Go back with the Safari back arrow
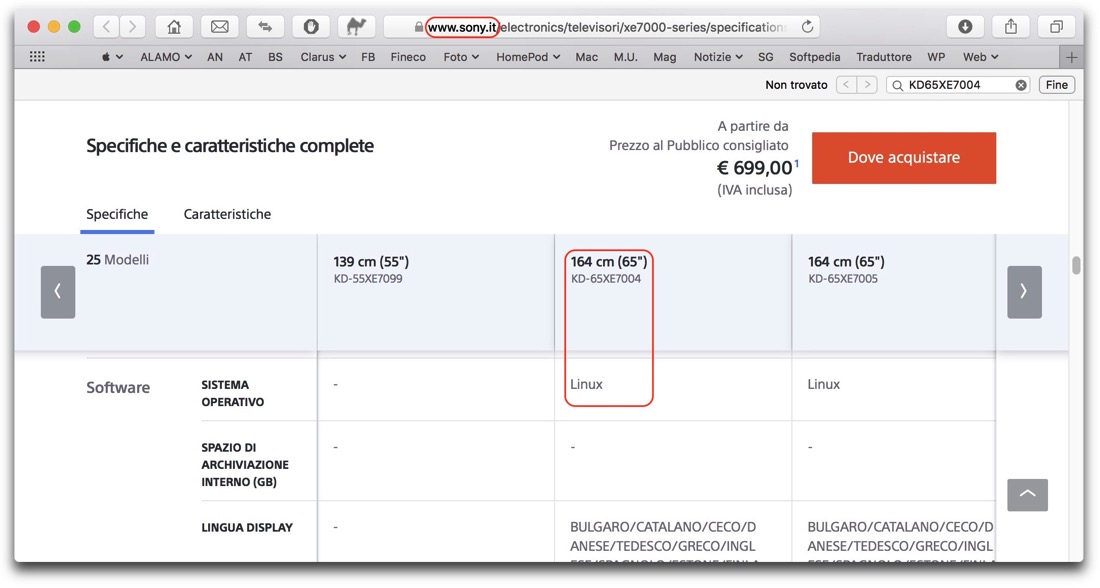Image resolution: width=1100 pixels, height=588 pixels. point(106,27)
